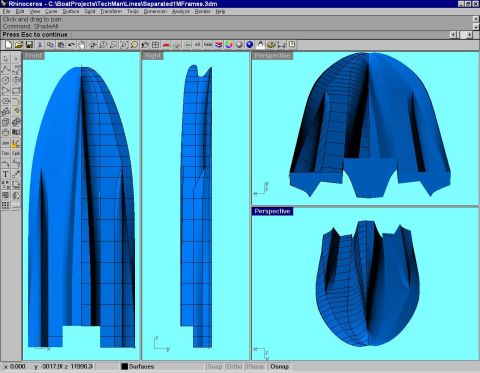Open the Curve menu

(51, 12)
